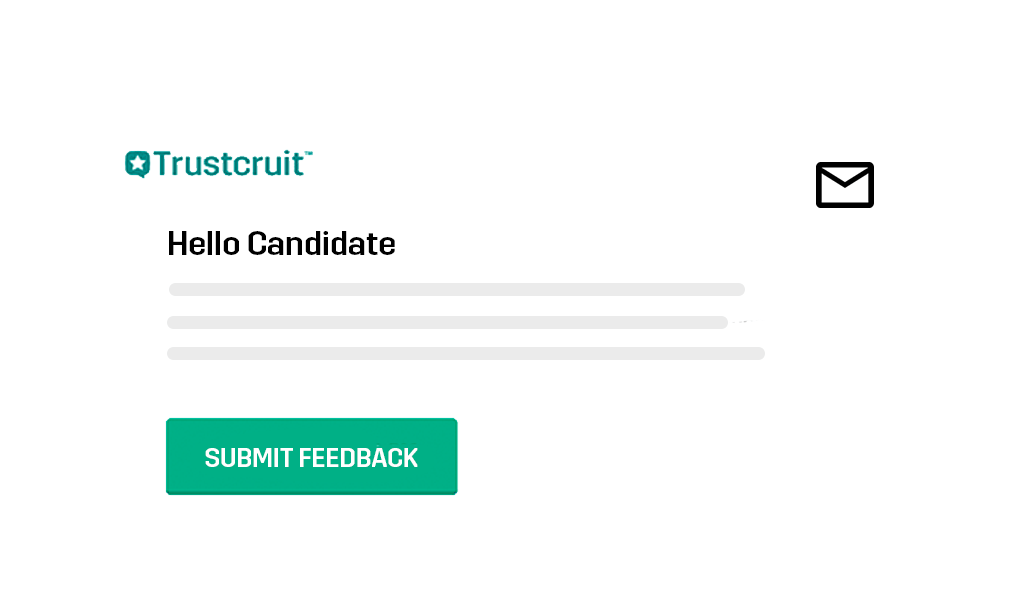Click the black envelope mail icon

pyautogui.click(x=845, y=185)
